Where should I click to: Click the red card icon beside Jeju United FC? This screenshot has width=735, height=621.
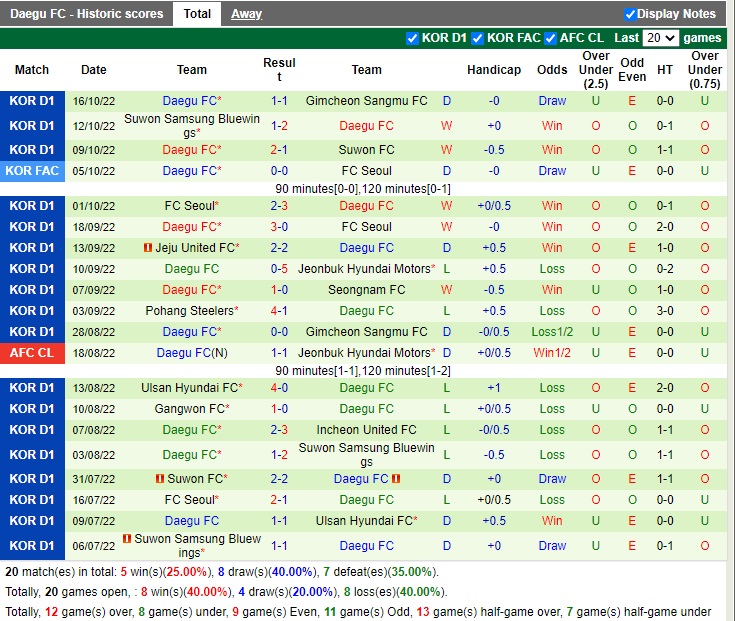click(x=147, y=248)
